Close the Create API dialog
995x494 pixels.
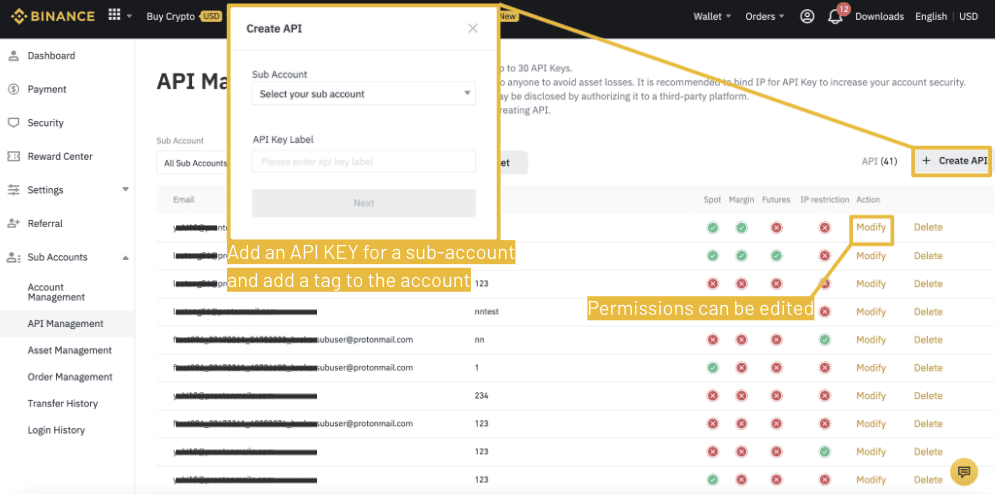473,29
